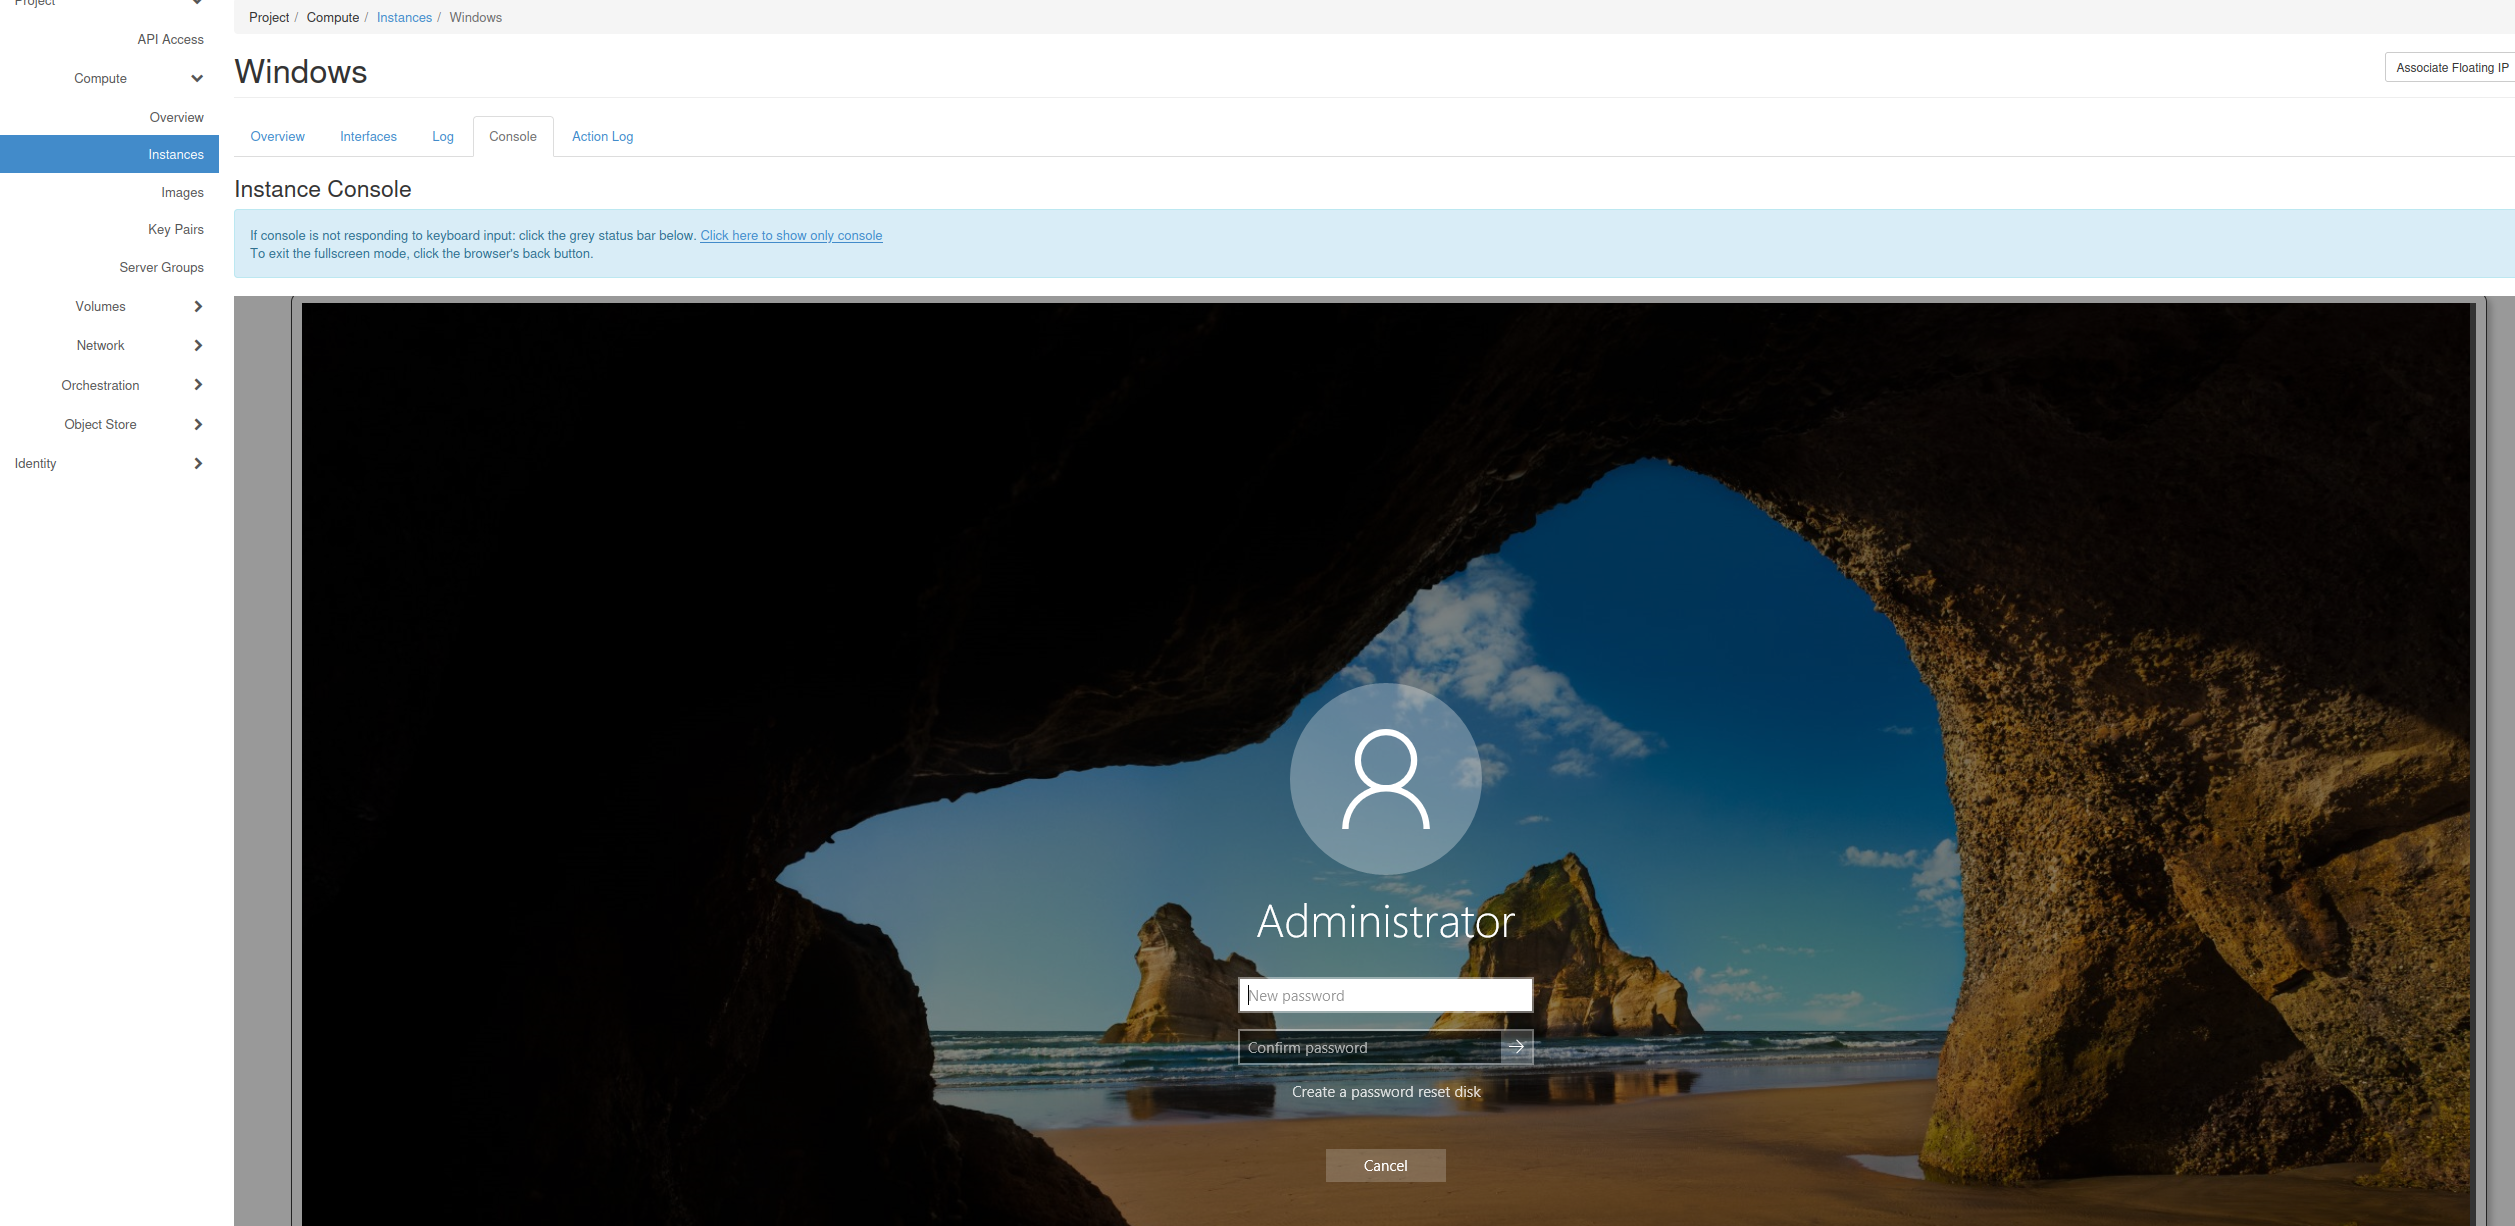The image size is (2515, 1226).
Task: Click Create a password reset disk
Action: tap(1385, 1092)
